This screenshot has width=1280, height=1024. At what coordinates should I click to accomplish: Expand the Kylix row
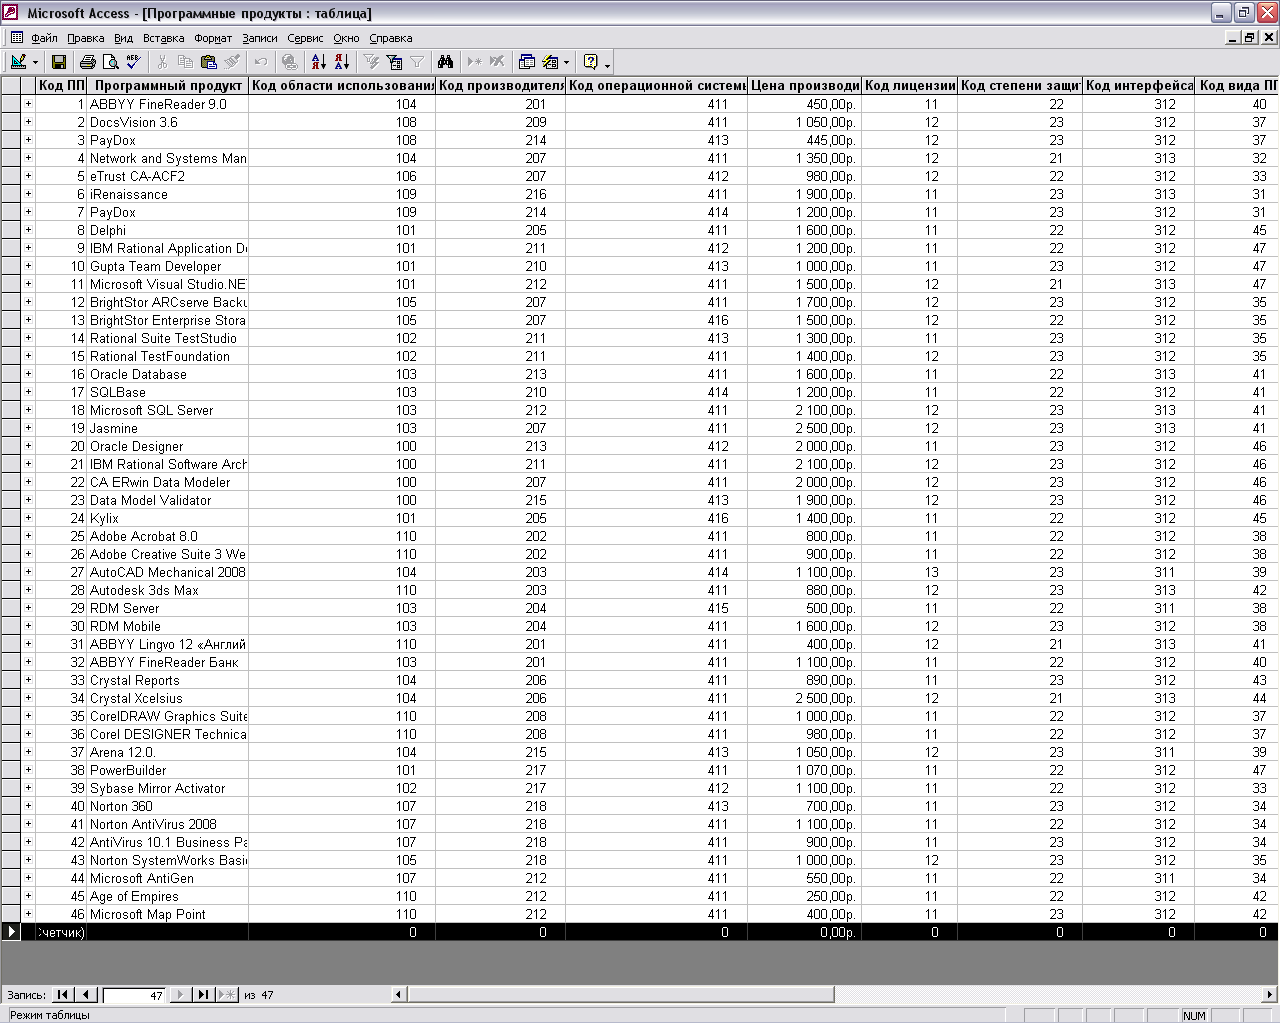coord(28,518)
